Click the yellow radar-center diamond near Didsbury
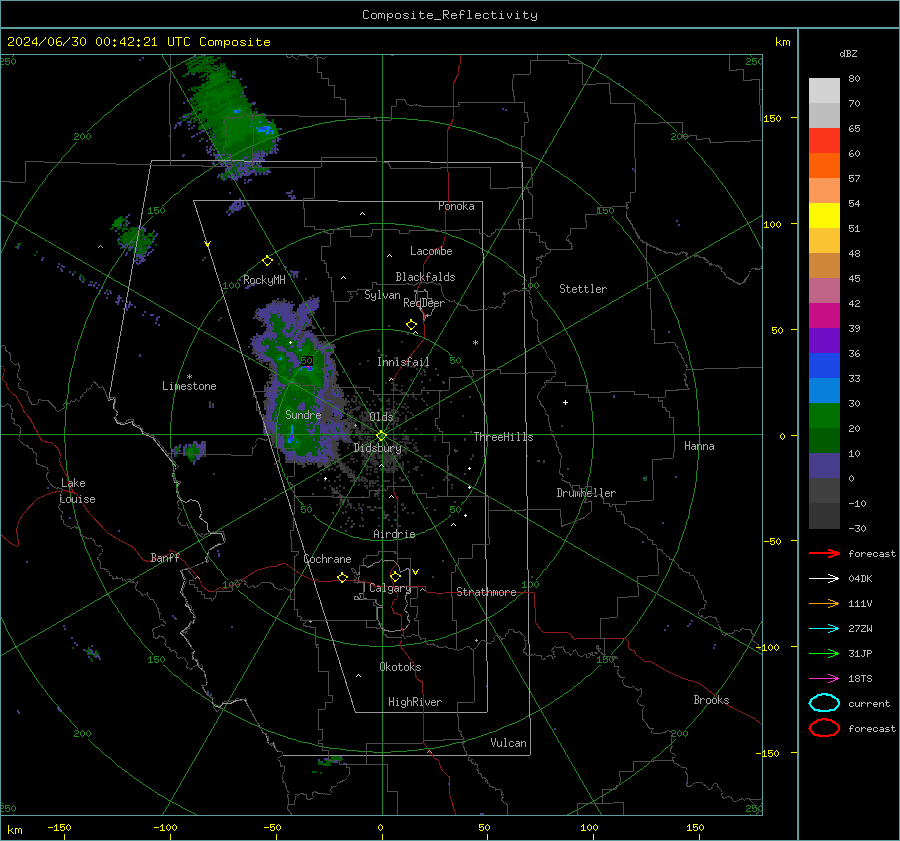This screenshot has height=841, width=900. 381,436
